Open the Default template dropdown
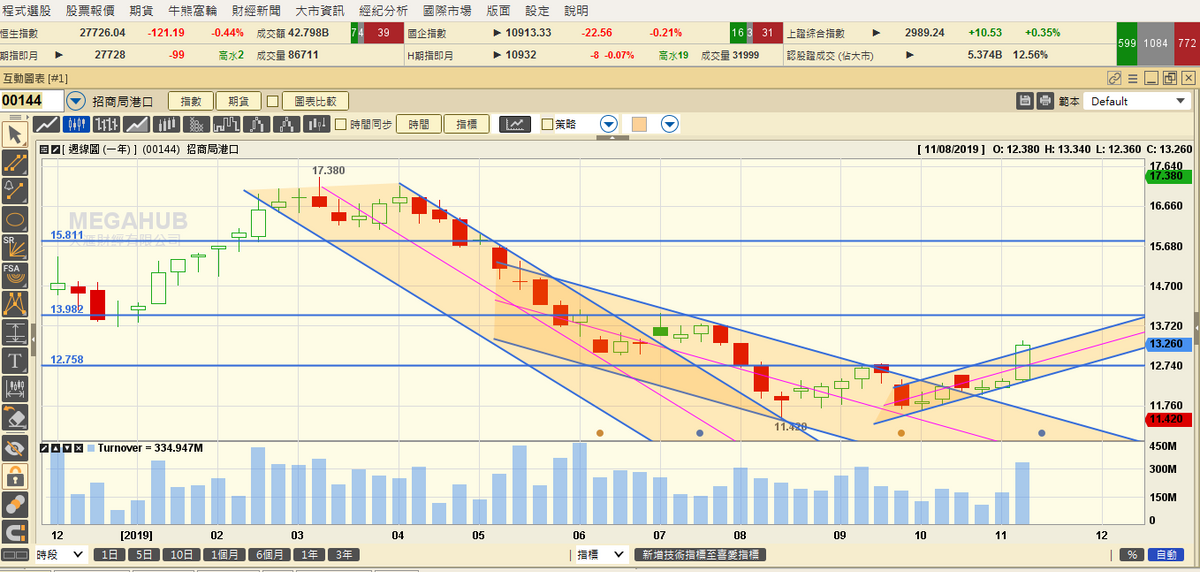 click(1138, 101)
